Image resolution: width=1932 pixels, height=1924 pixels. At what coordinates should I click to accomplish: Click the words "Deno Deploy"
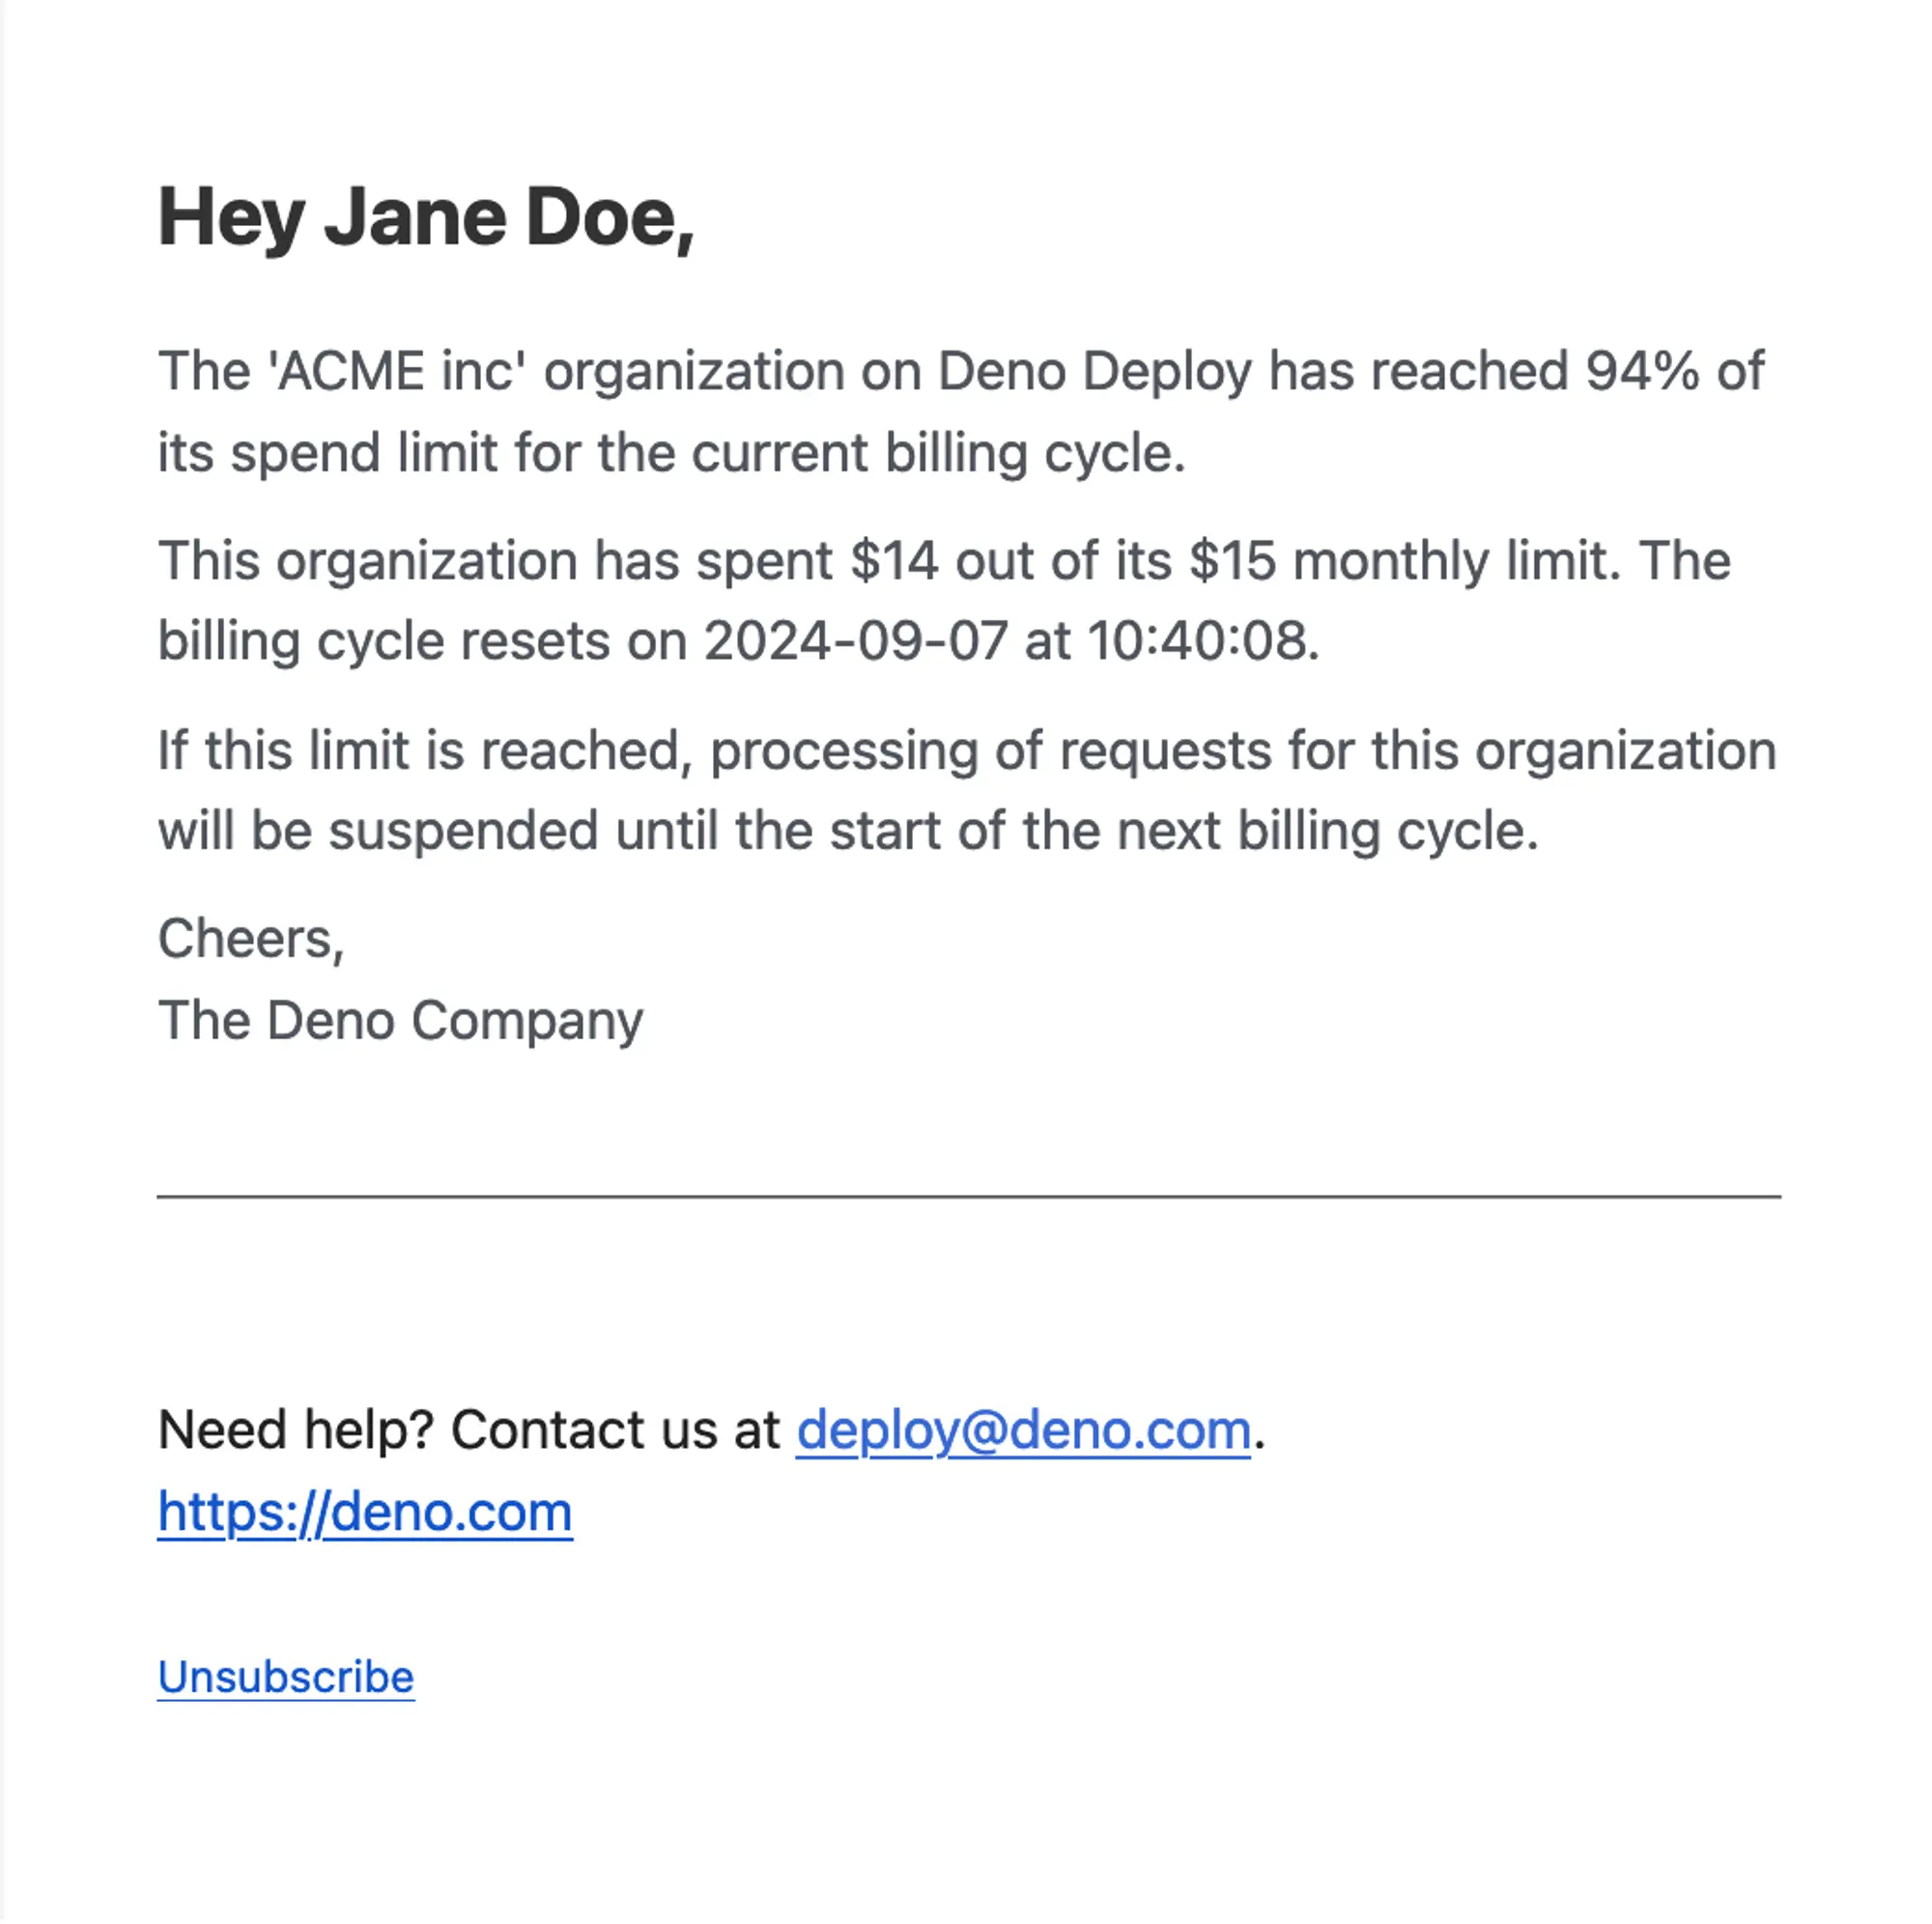(1094, 372)
